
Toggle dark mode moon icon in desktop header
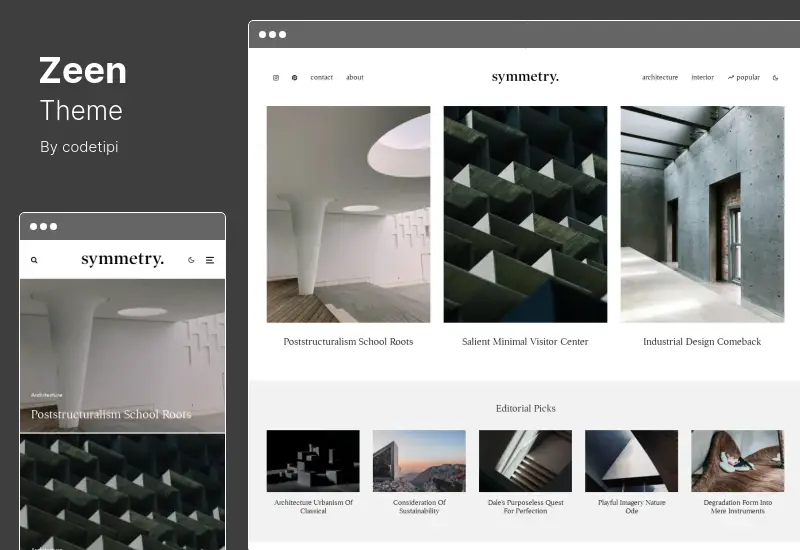pyautogui.click(x=776, y=78)
